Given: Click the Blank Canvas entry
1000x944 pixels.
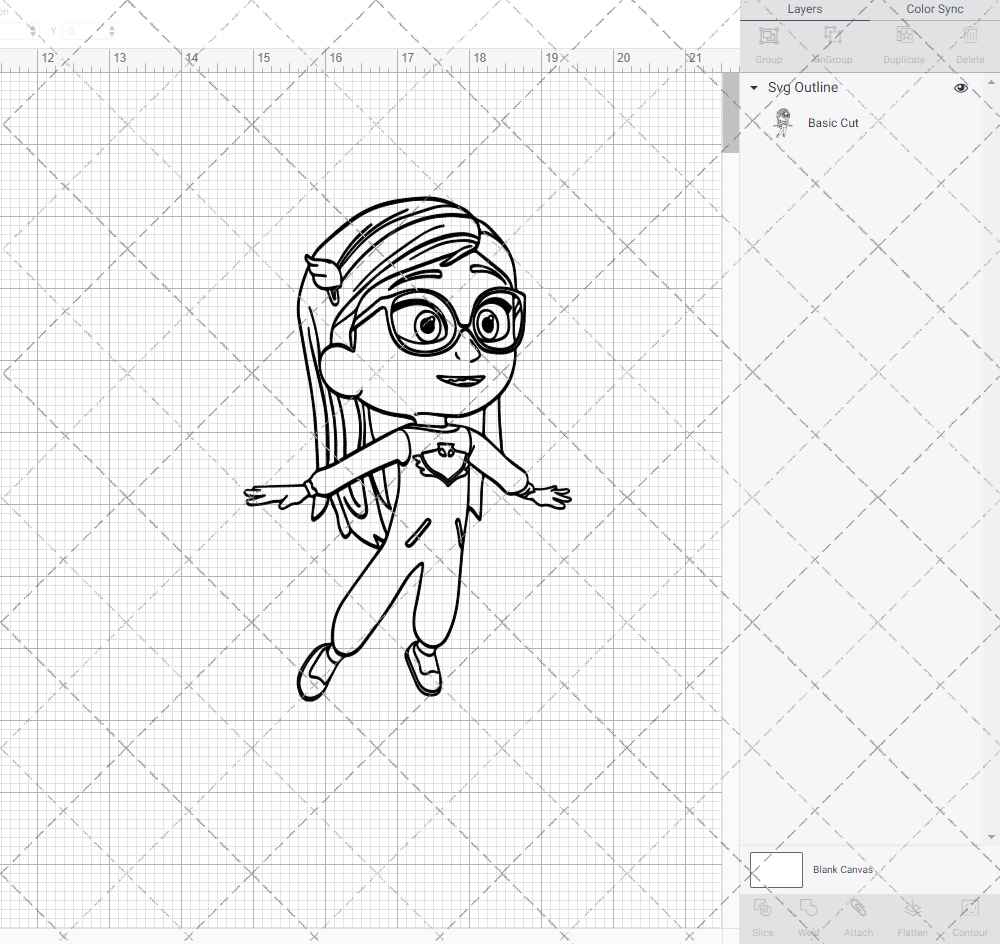Looking at the screenshot, I should (x=843, y=869).
